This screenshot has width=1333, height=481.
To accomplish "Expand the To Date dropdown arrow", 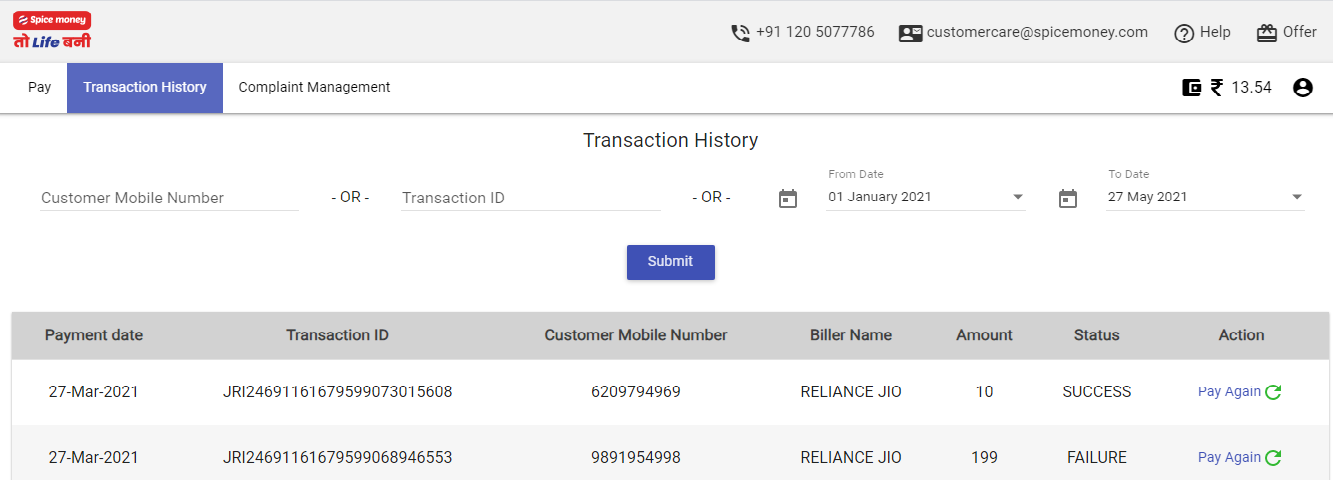I will (1297, 197).
